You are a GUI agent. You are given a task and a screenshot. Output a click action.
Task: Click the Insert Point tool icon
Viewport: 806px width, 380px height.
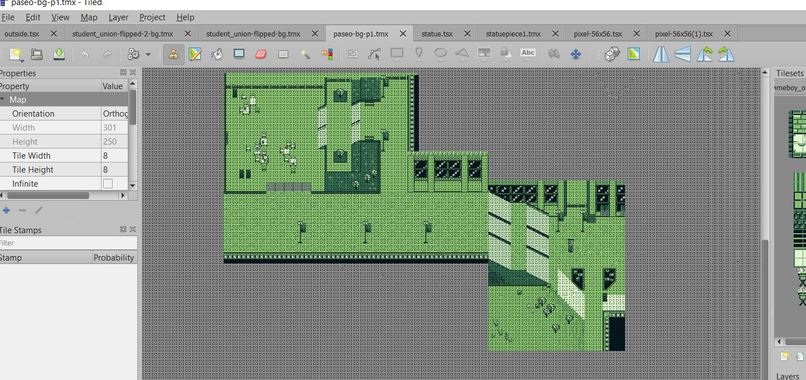tap(419, 53)
